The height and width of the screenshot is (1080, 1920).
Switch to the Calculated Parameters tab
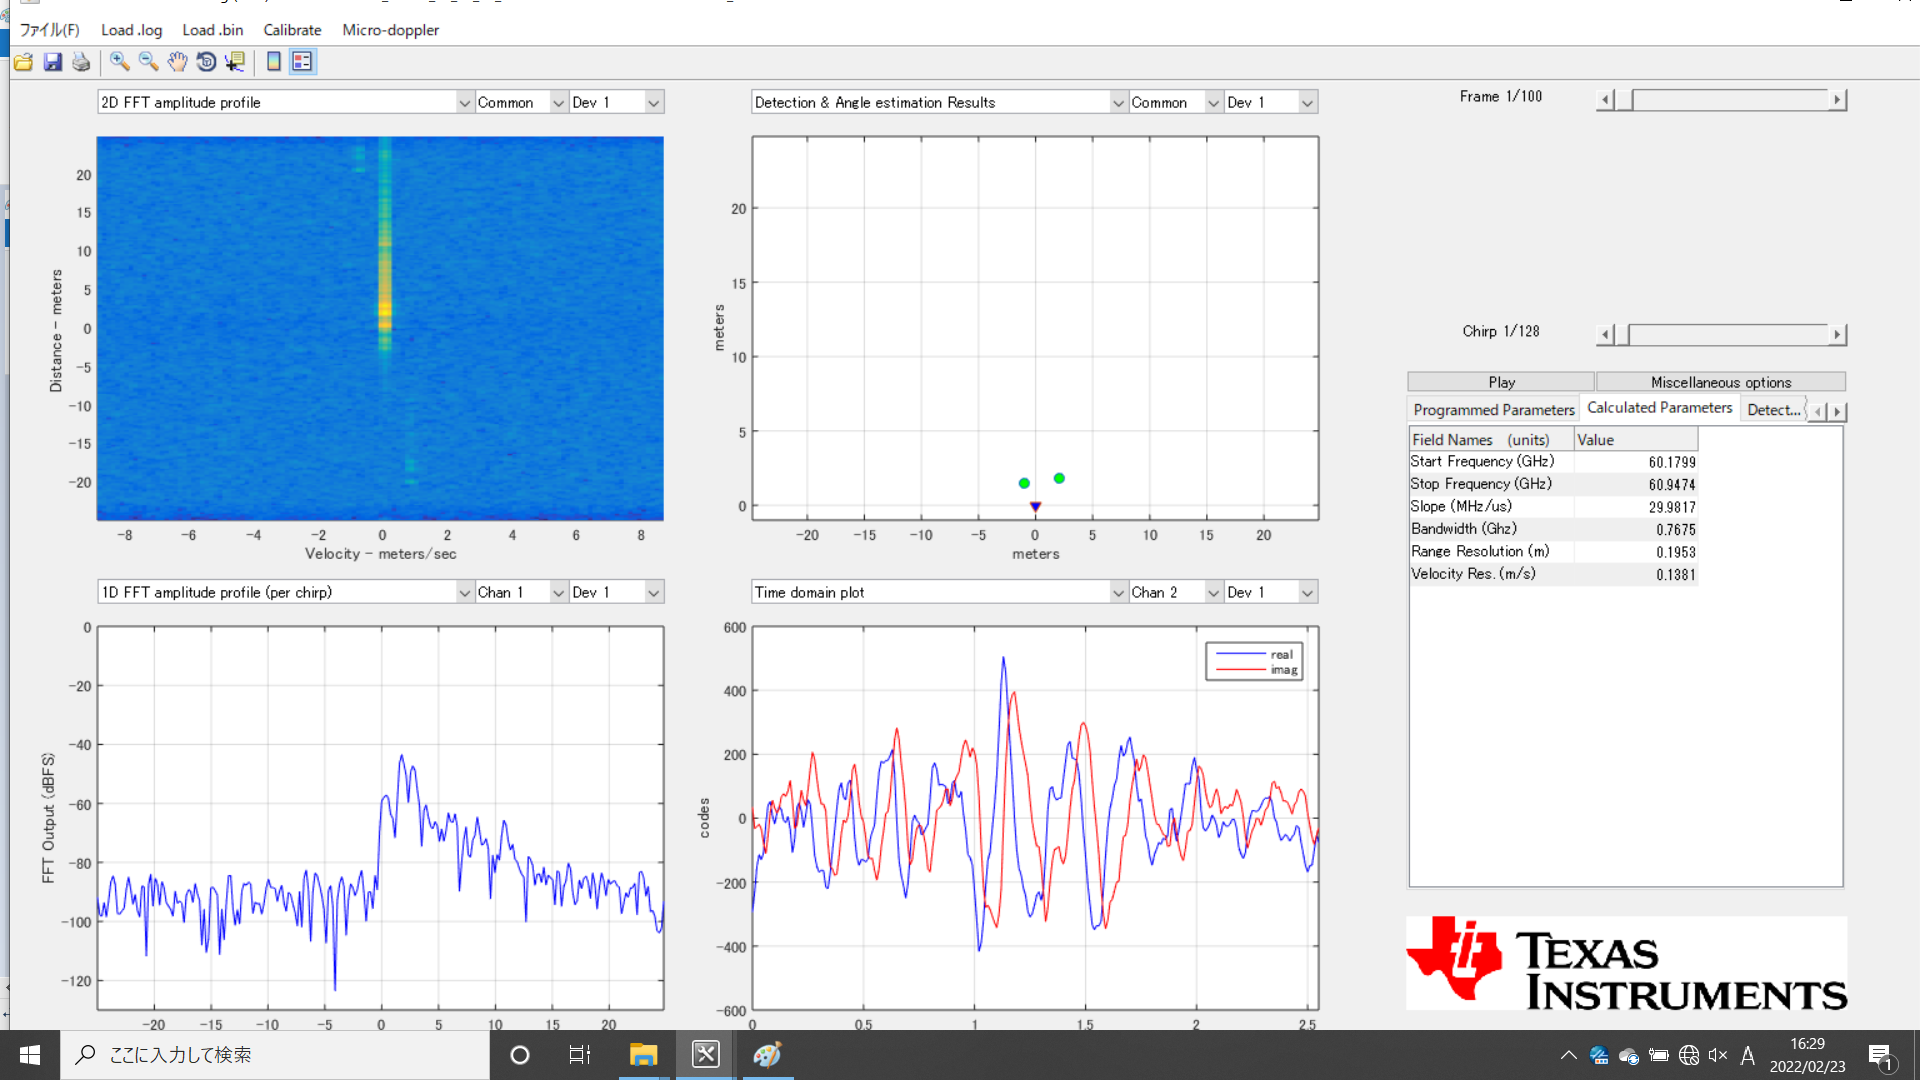click(x=1659, y=408)
